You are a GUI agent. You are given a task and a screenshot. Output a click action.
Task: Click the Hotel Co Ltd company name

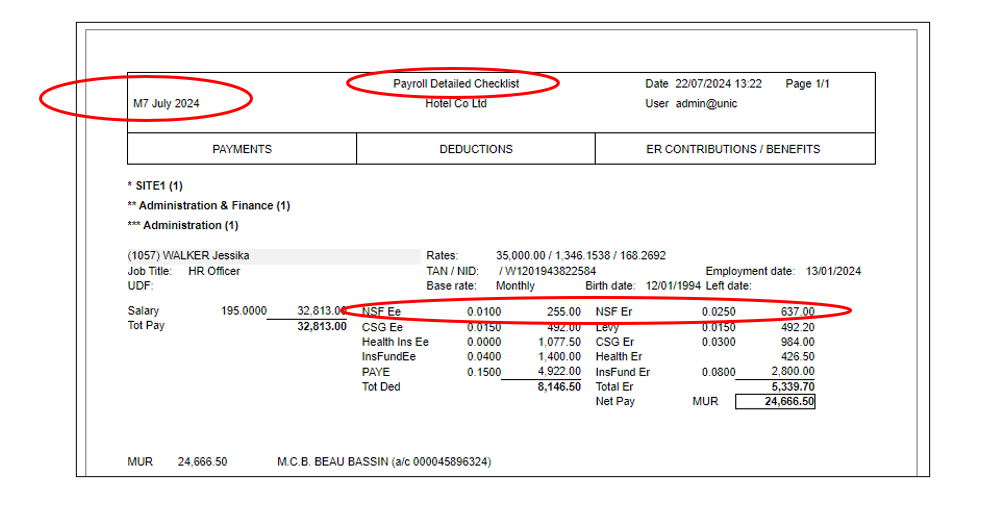pos(455,104)
